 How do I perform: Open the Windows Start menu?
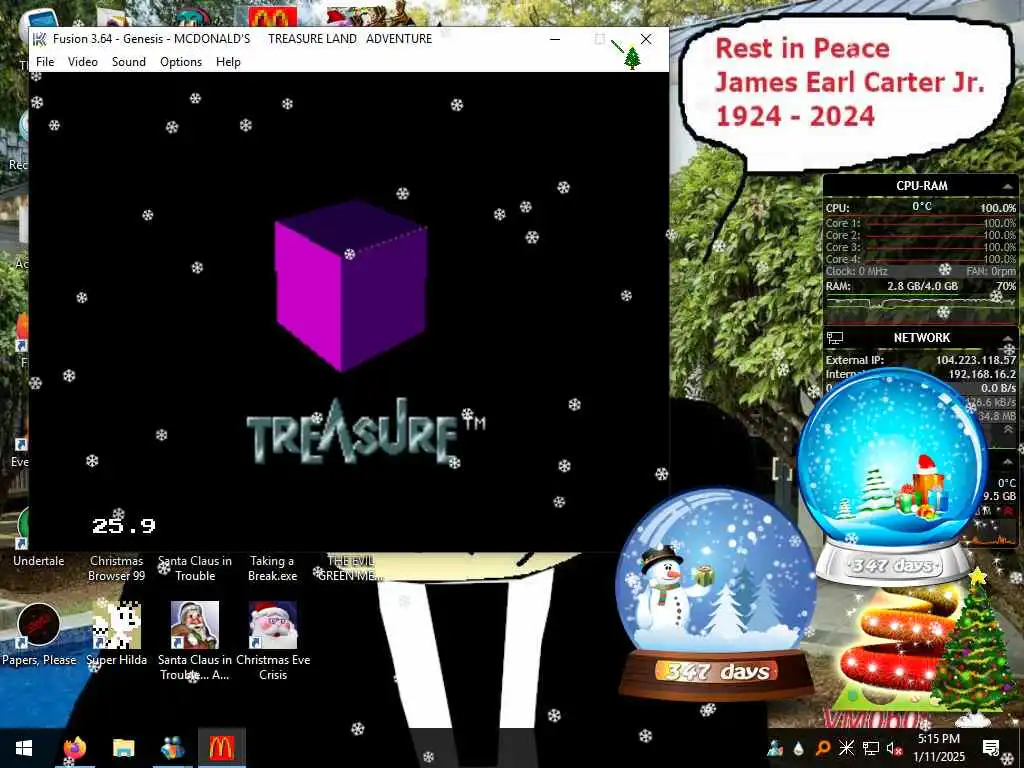[x=24, y=748]
